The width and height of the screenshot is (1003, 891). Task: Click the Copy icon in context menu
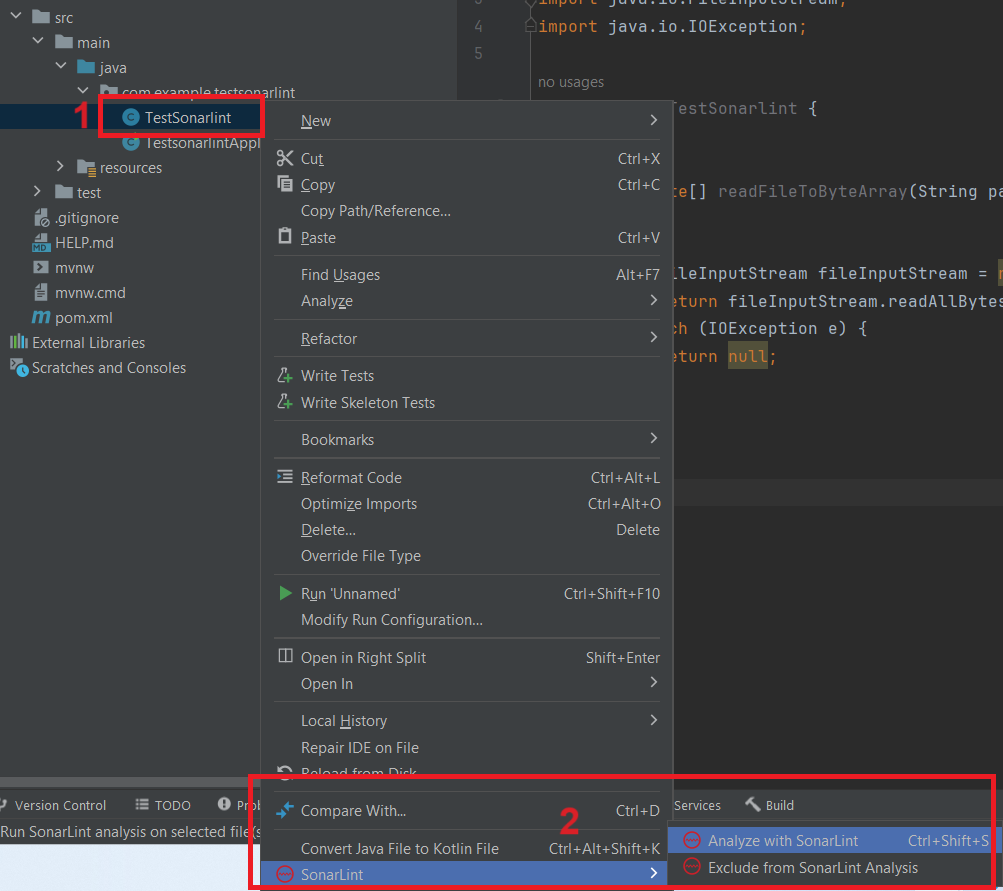point(285,184)
